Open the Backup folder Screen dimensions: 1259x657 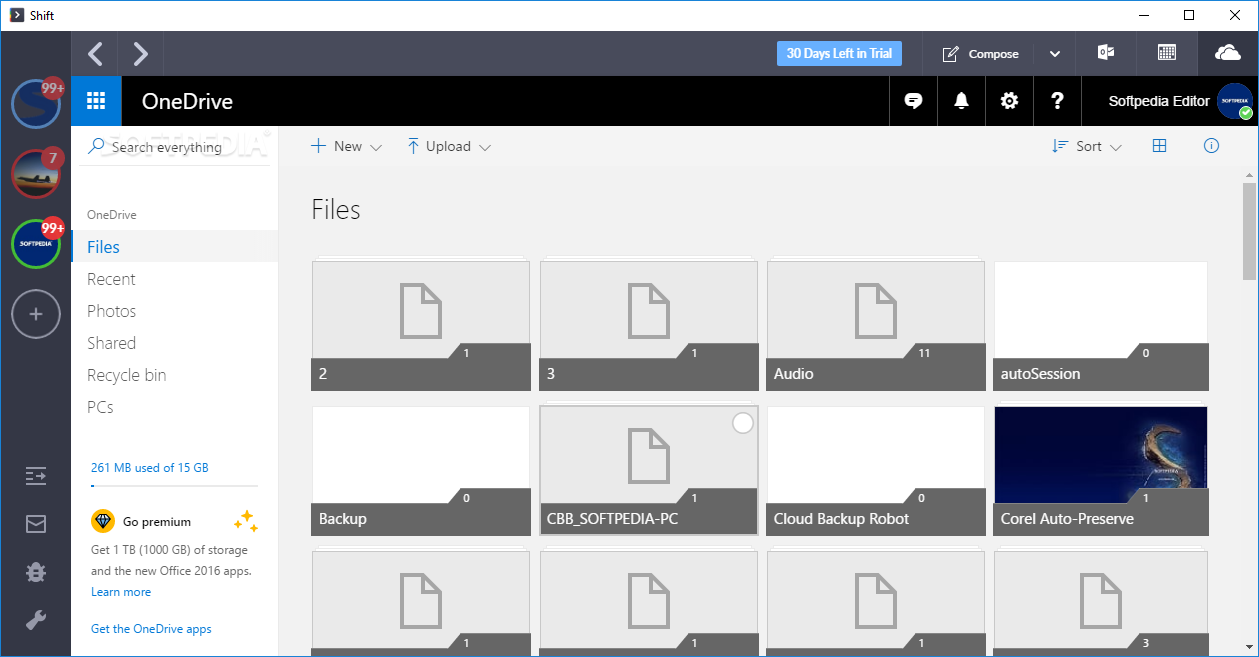421,471
